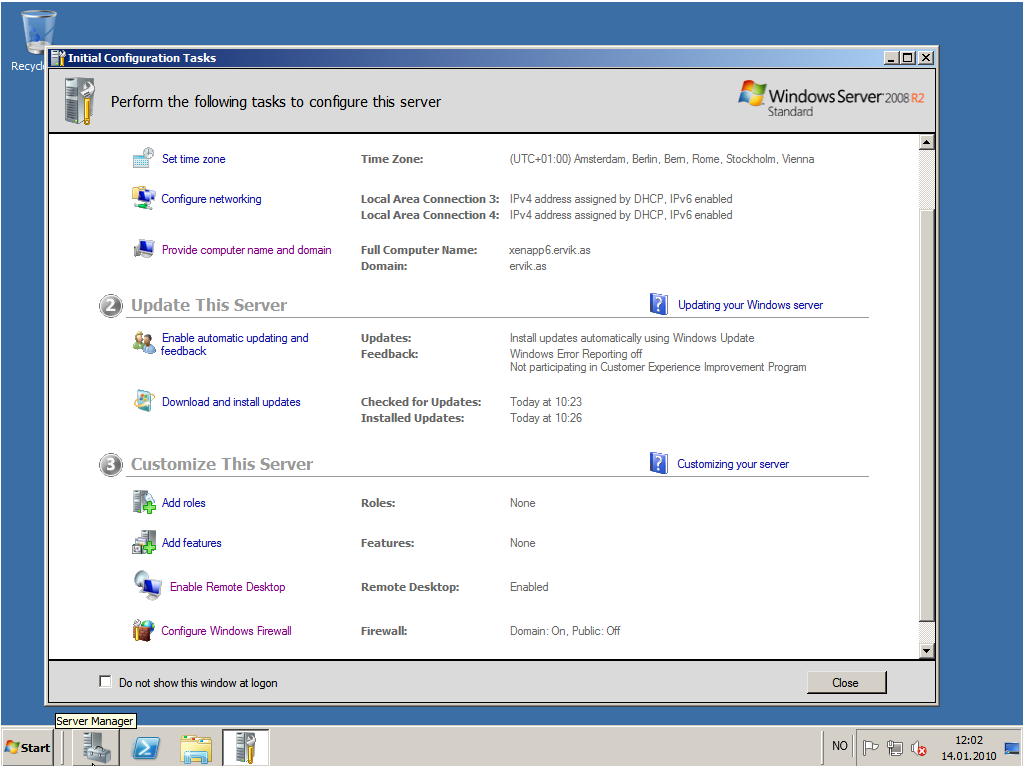Launch Windows PowerShell from the taskbar
The width and height of the screenshot is (1024, 766).
coord(146,748)
